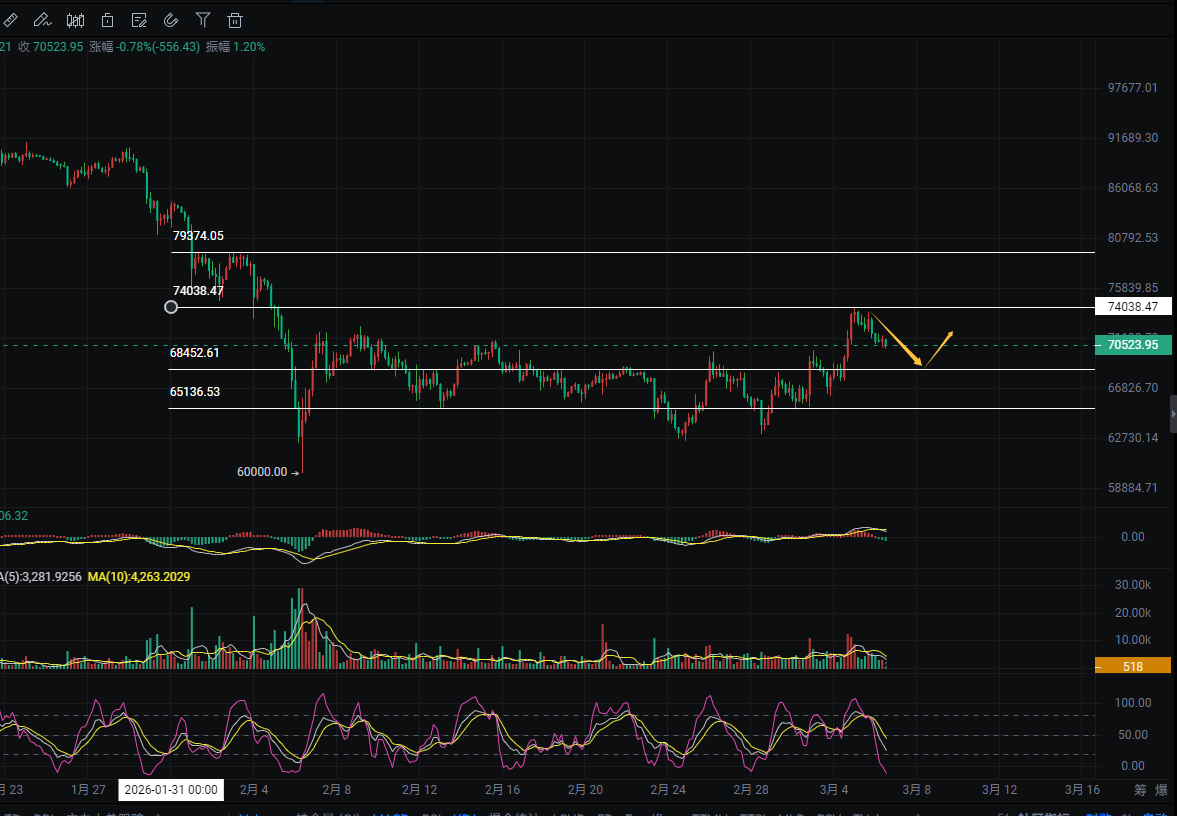Open the filter funnel icon
The height and width of the screenshot is (816, 1177).
pyautogui.click(x=203, y=19)
